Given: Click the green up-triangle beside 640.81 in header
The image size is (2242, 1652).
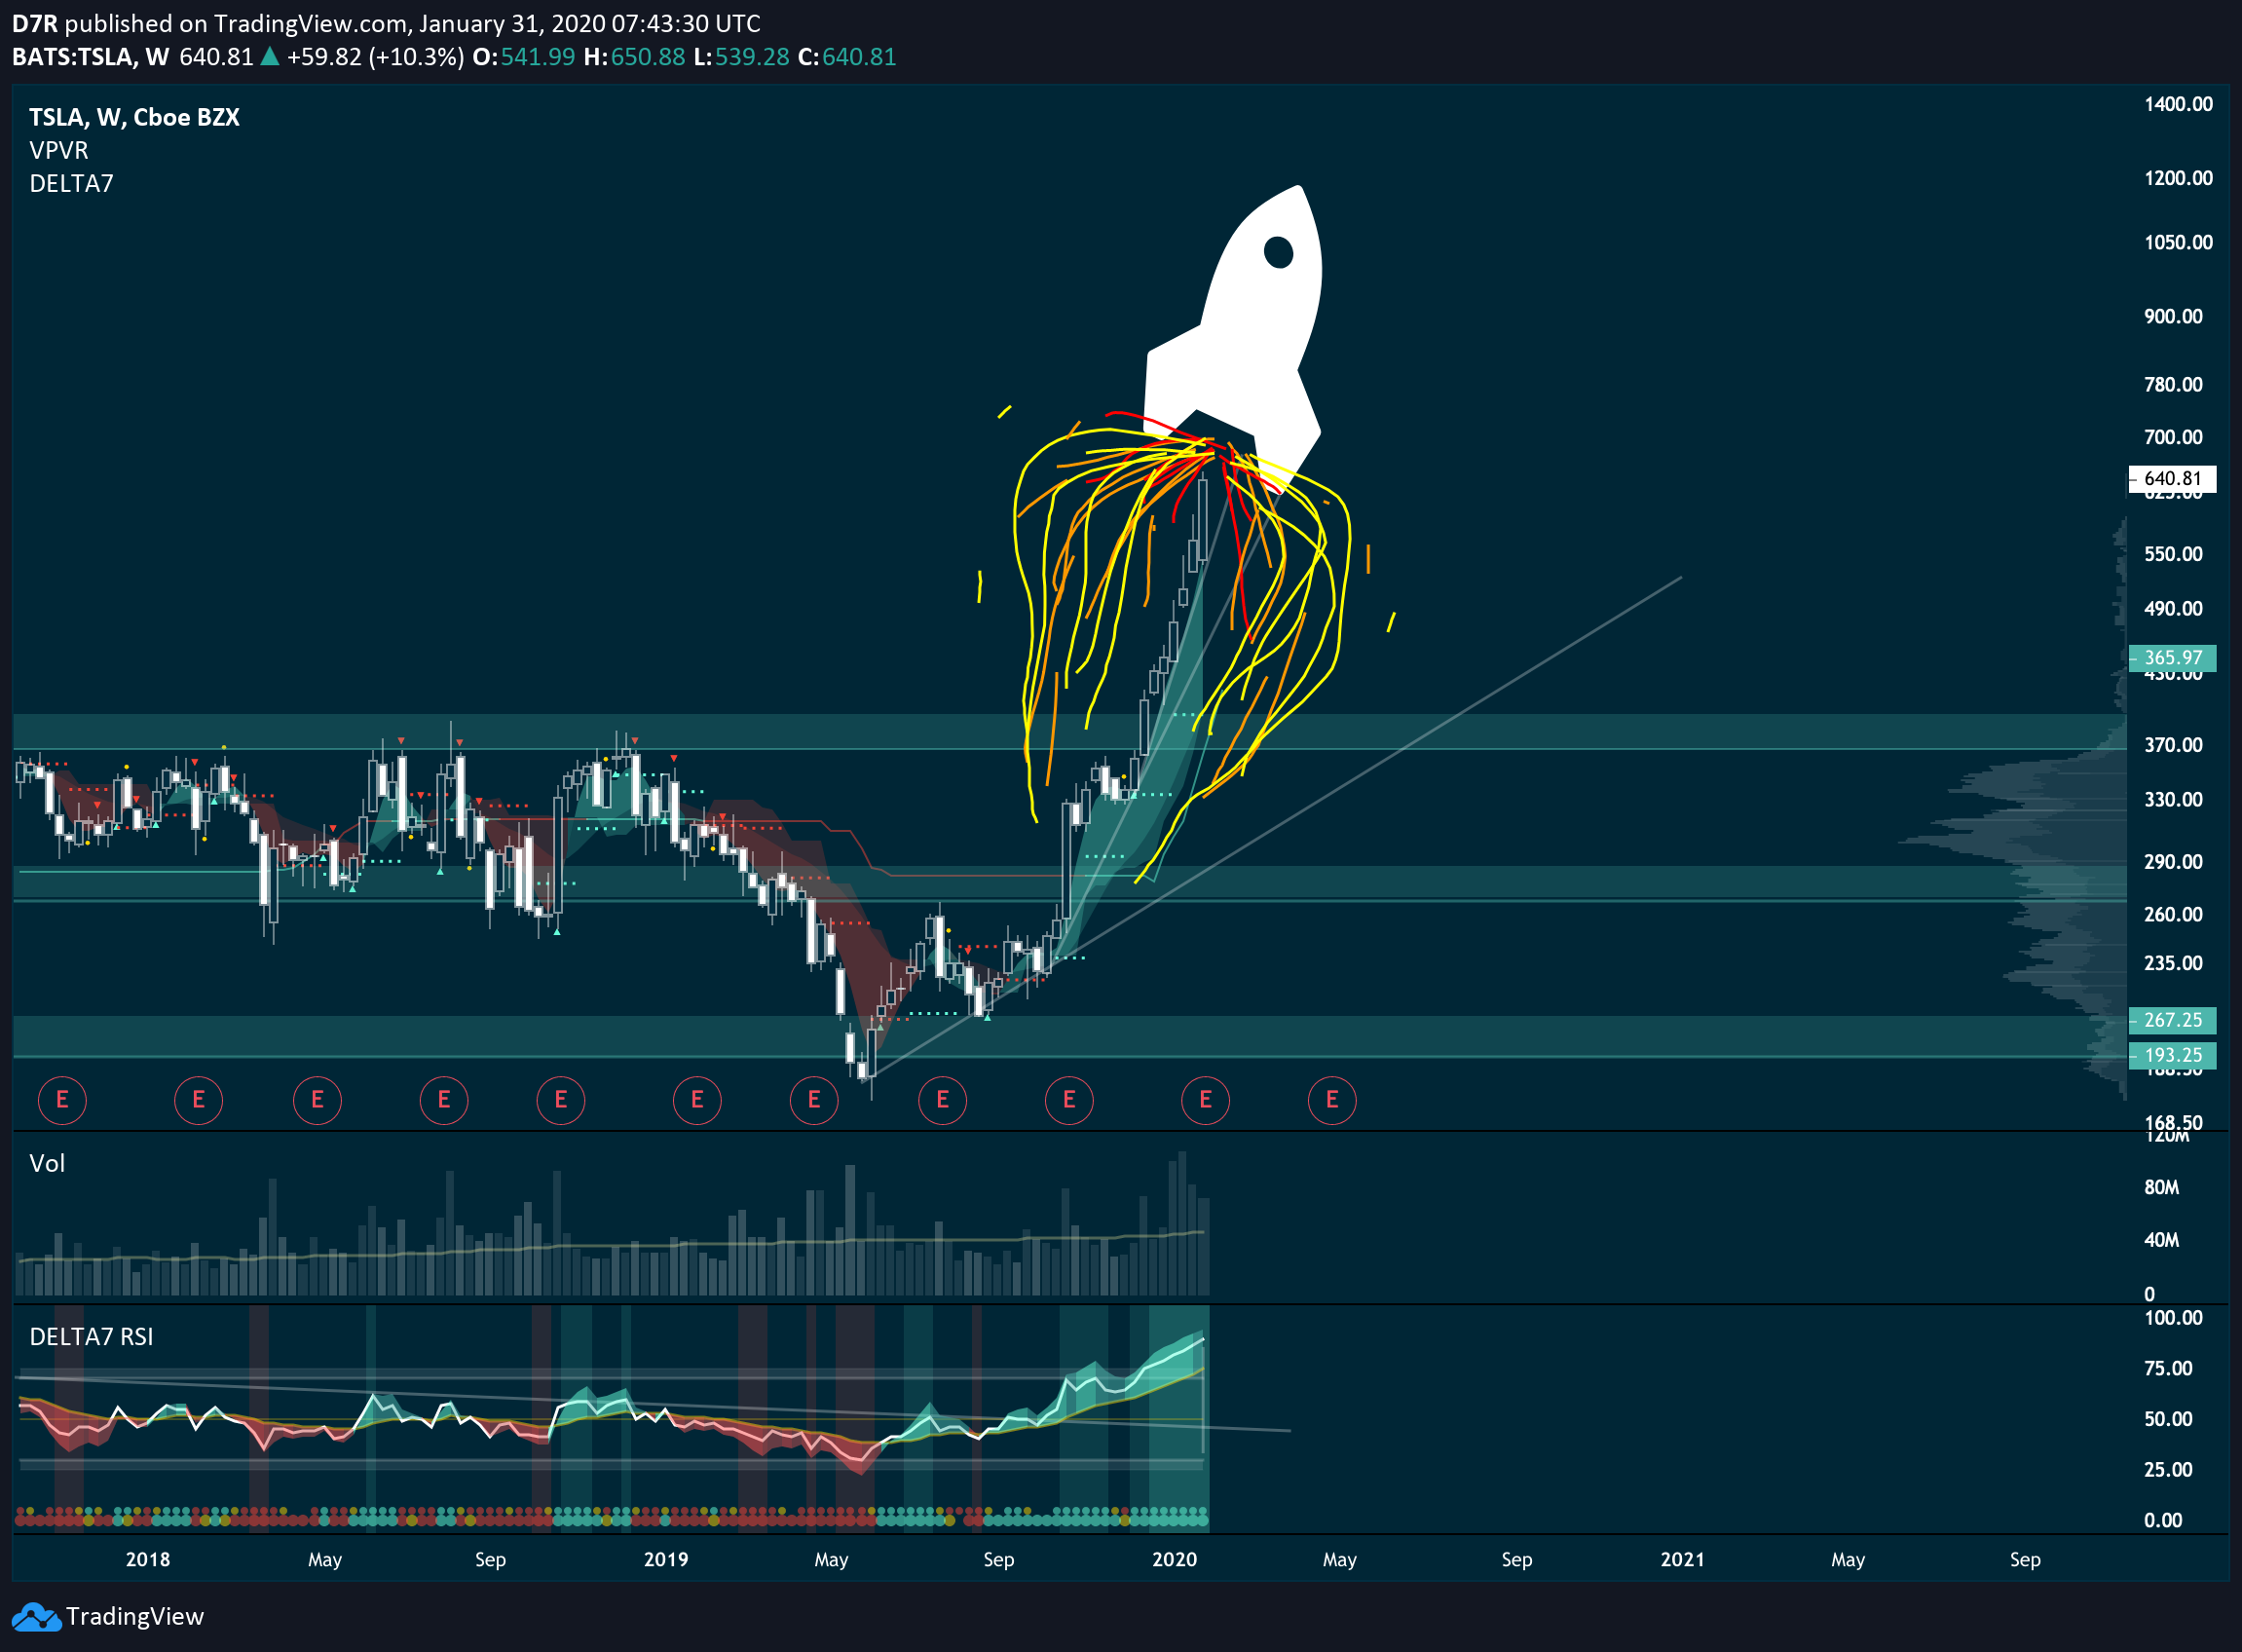Looking at the screenshot, I should coord(269,57).
